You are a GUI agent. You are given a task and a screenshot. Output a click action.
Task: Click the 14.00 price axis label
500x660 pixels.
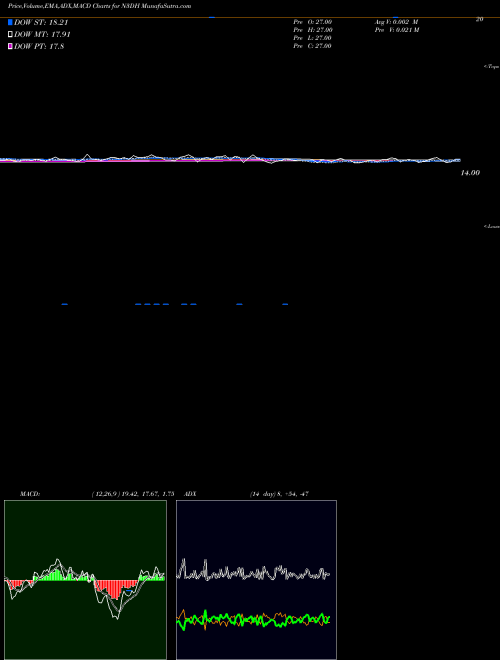470,173
